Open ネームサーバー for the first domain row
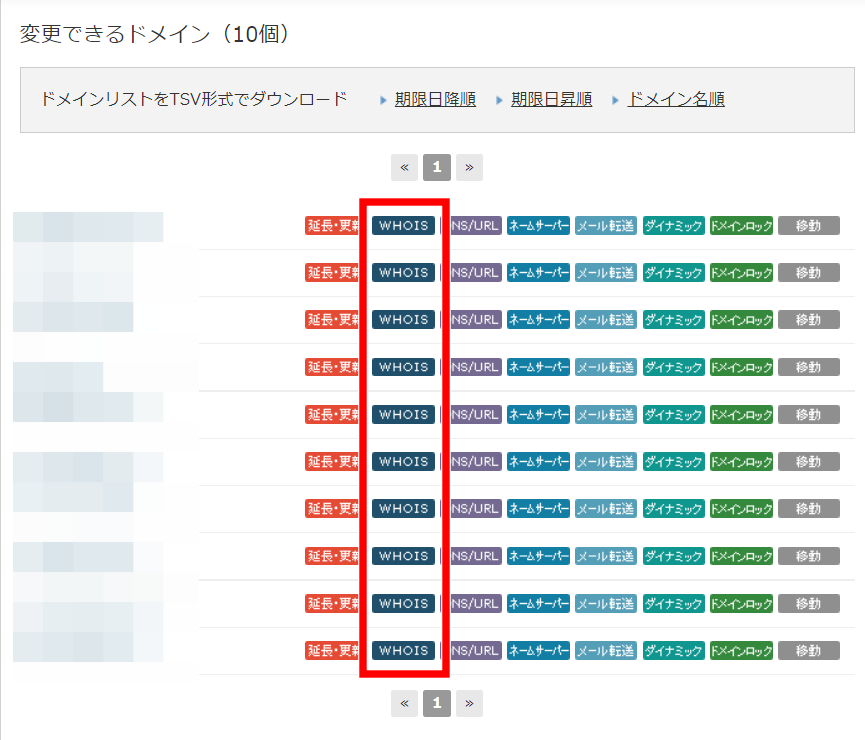This screenshot has height=740, width=865. (x=538, y=226)
